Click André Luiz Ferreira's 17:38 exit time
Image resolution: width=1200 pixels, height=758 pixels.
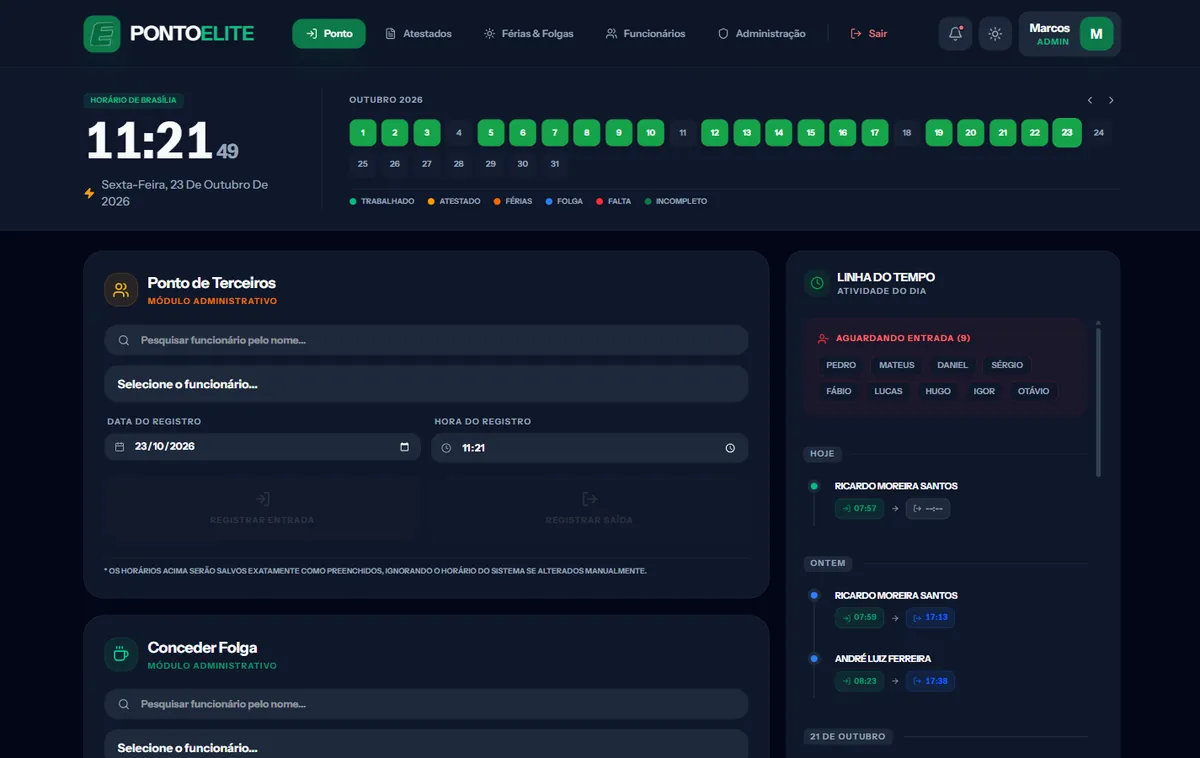pyautogui.click(x=931, y=681)
